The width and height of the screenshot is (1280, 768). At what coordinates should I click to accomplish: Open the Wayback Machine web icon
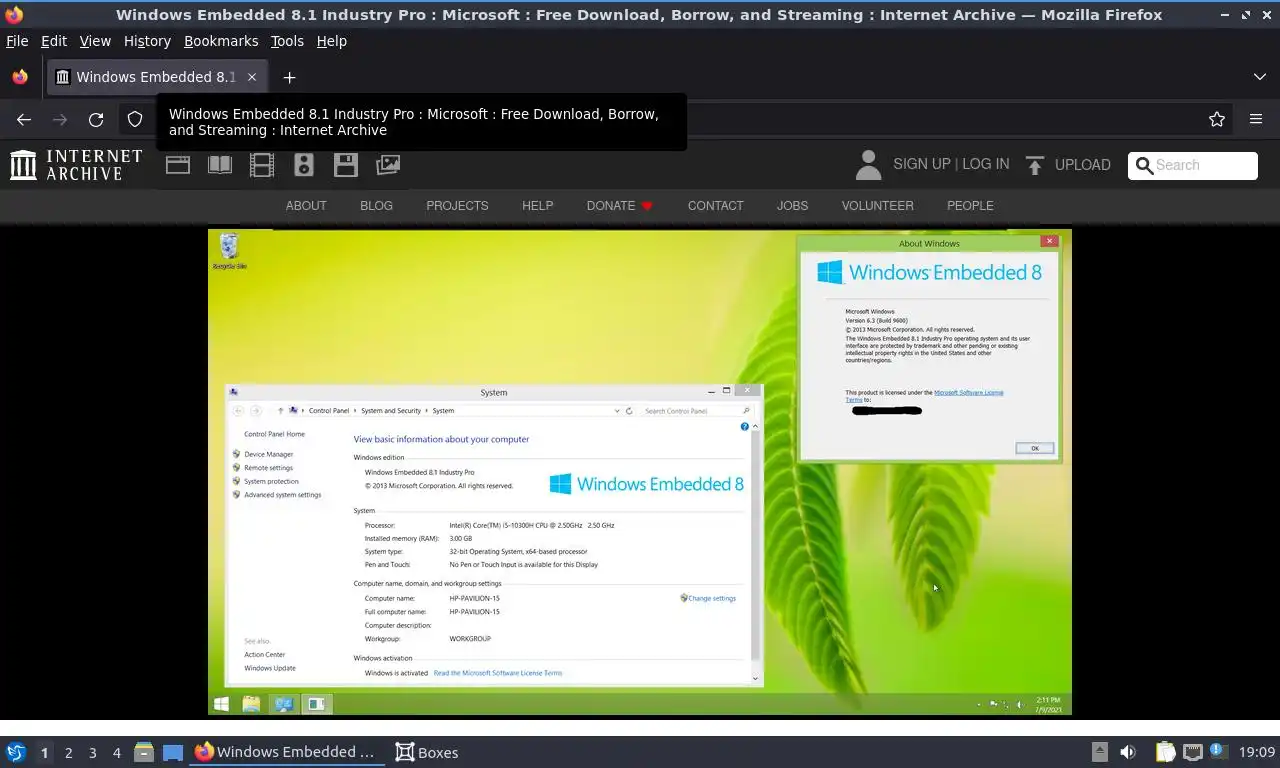(x=178, y=165)
